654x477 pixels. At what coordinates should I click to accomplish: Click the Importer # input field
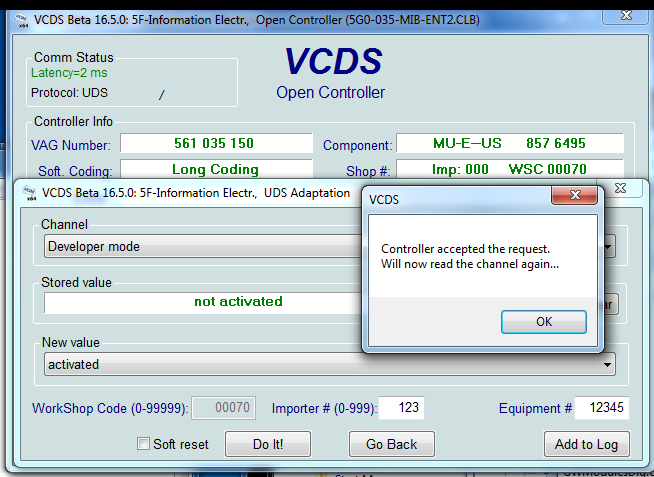coord(401,407)
